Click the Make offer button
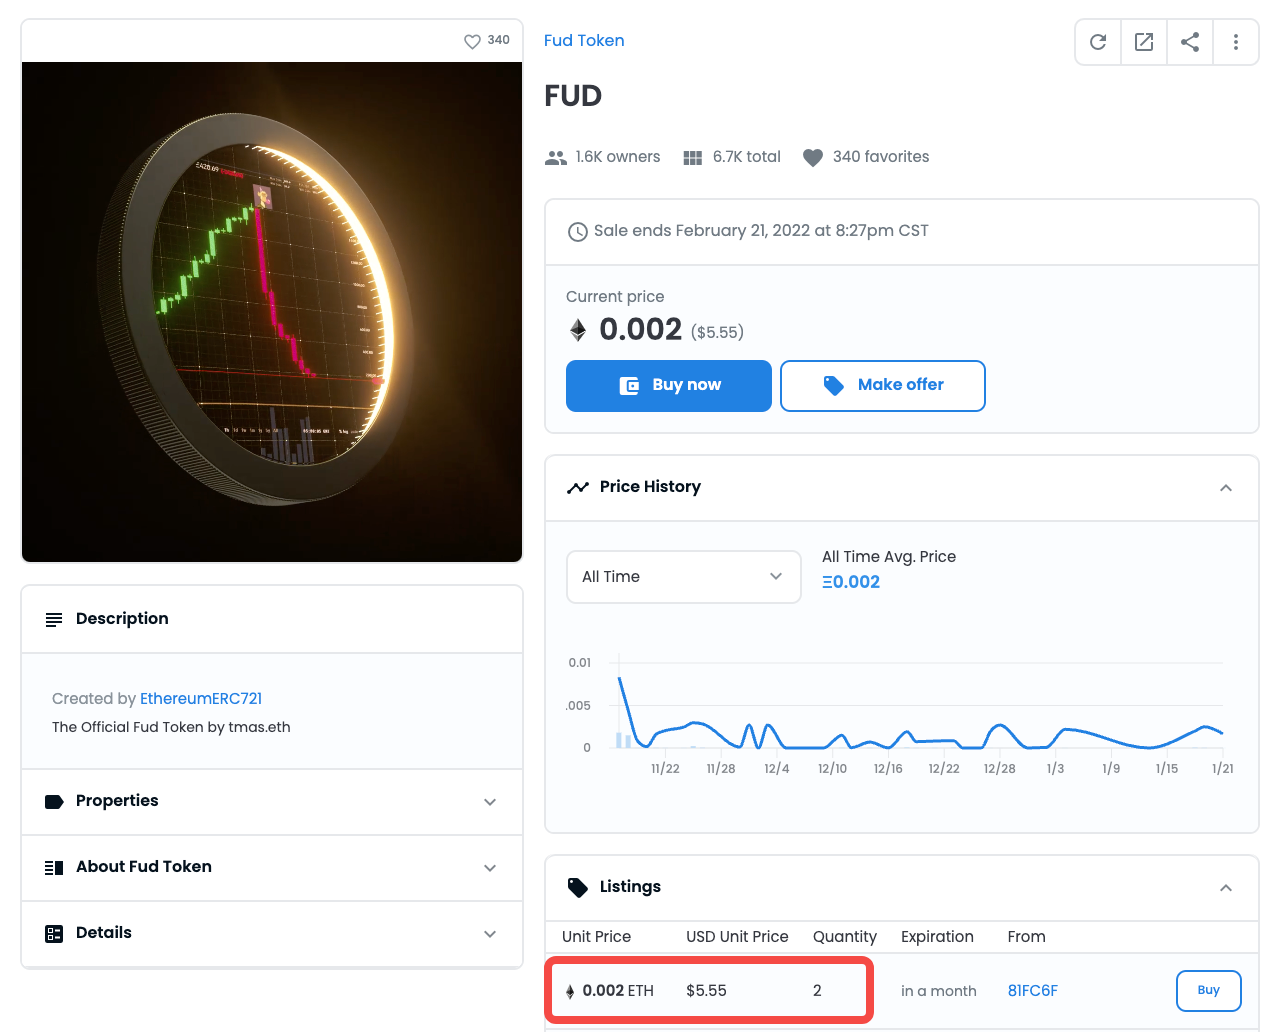1274x1032 pixels. [883, 386]
